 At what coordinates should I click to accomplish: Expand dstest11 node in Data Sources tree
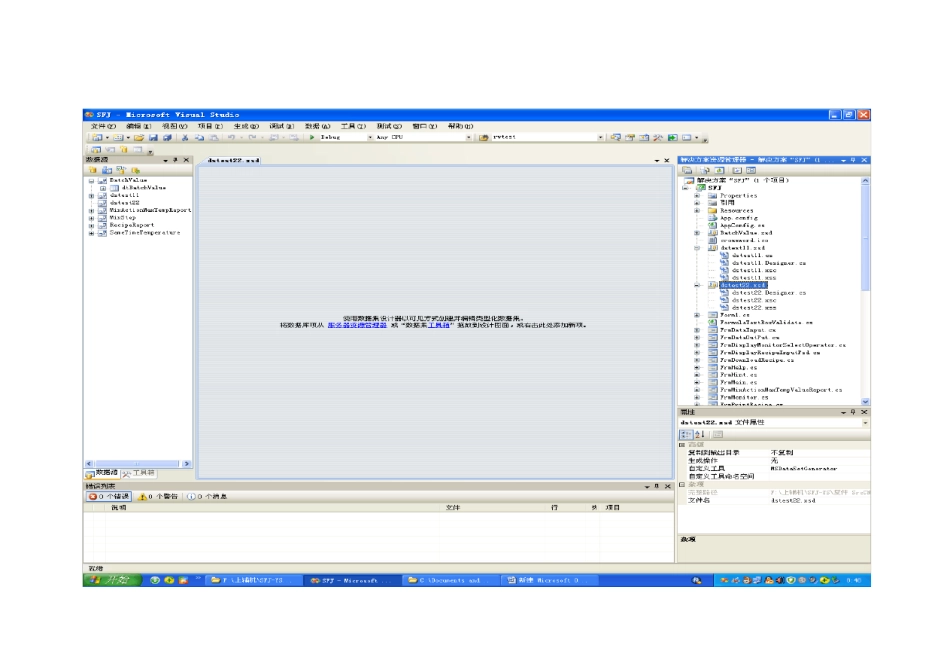coord(91,196)
